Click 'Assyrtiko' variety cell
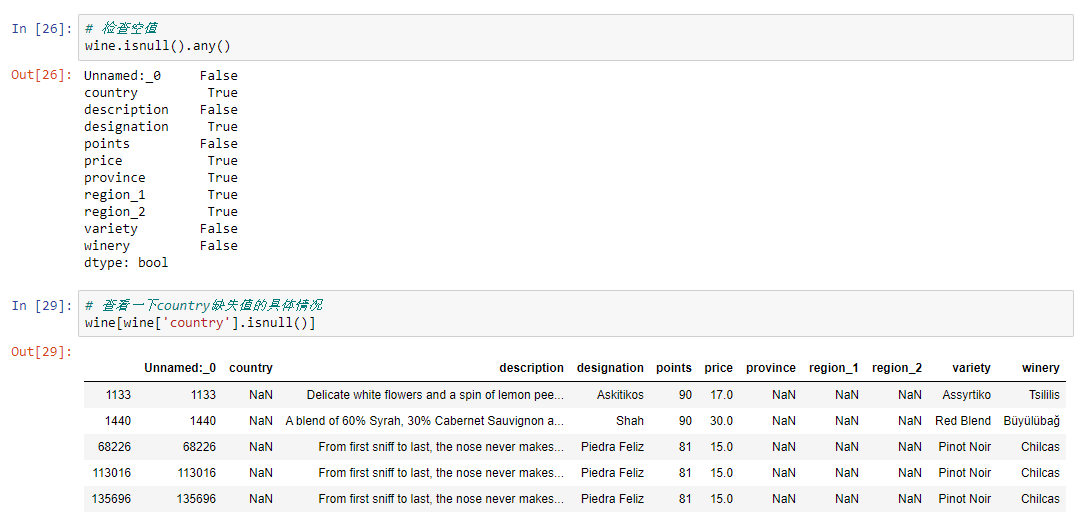This screenshot has width=1082, height=521. tap(966, 395)
